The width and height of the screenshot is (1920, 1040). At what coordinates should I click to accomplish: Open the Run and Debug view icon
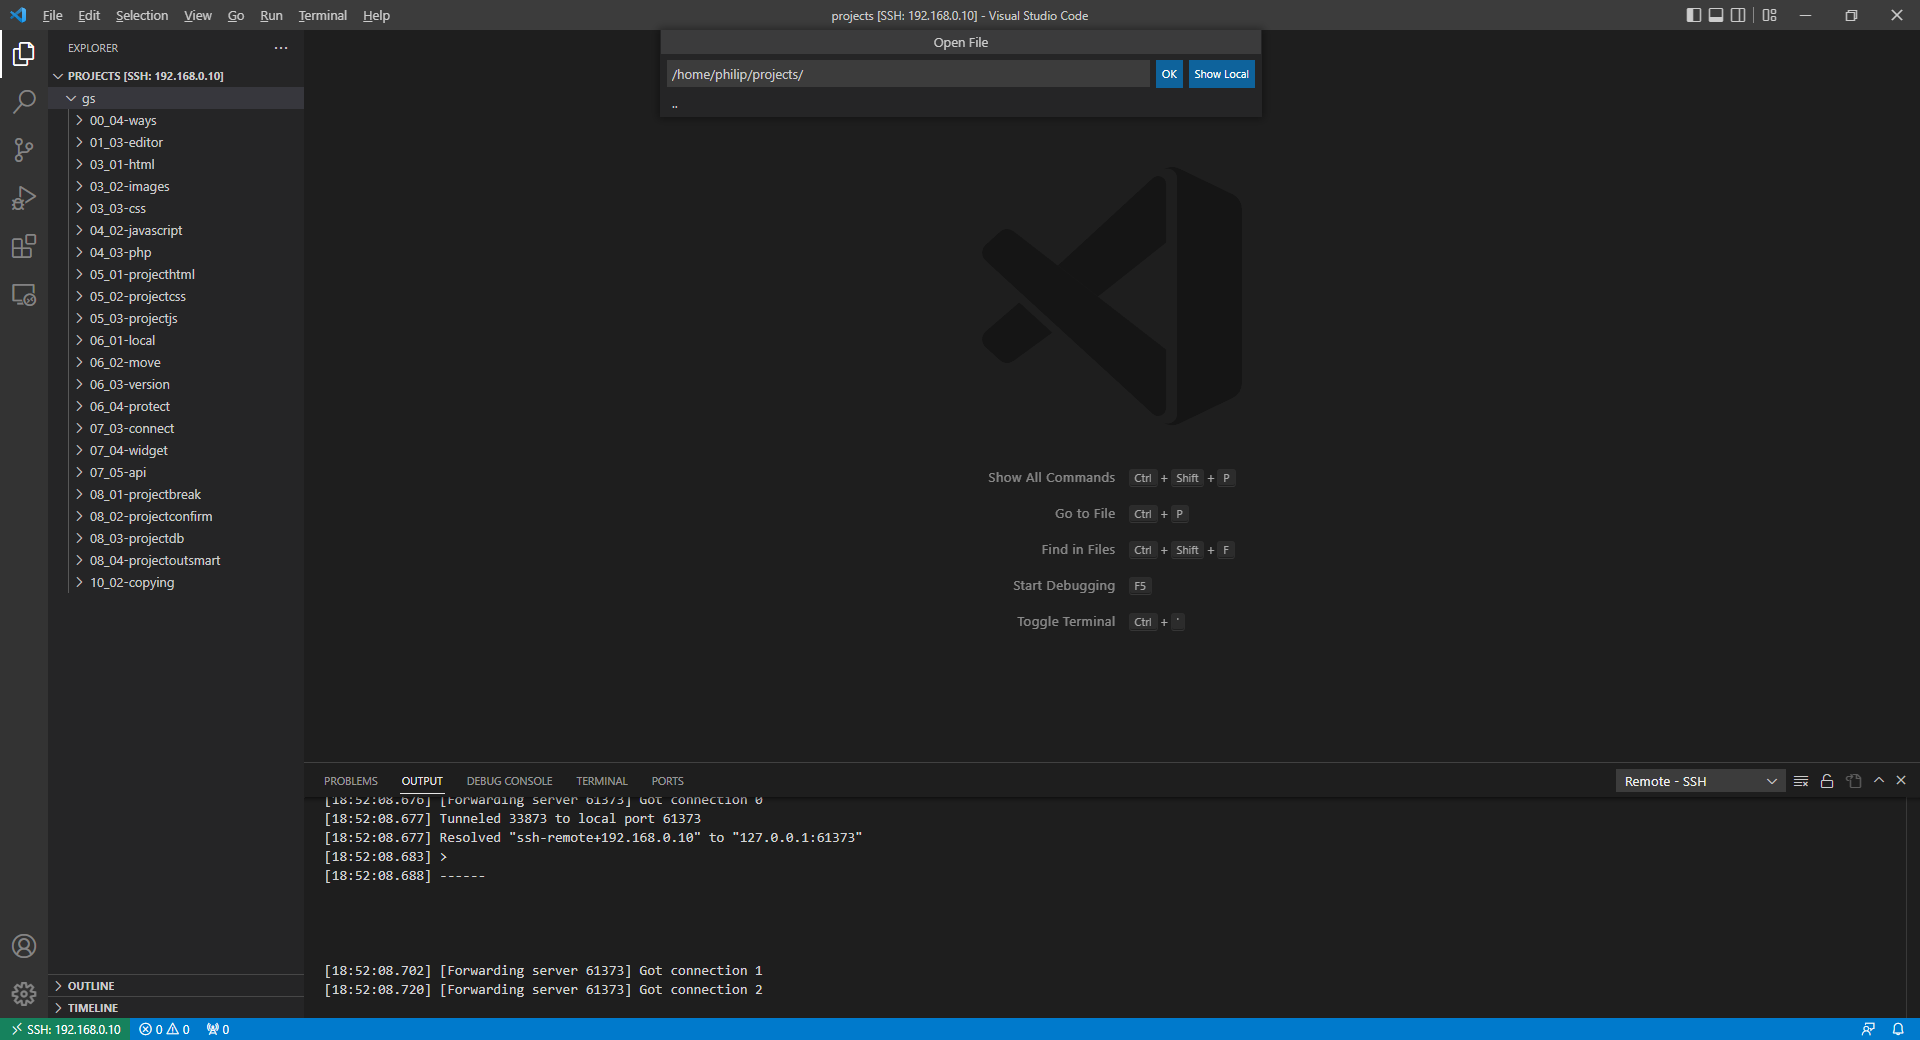[24, 198]
